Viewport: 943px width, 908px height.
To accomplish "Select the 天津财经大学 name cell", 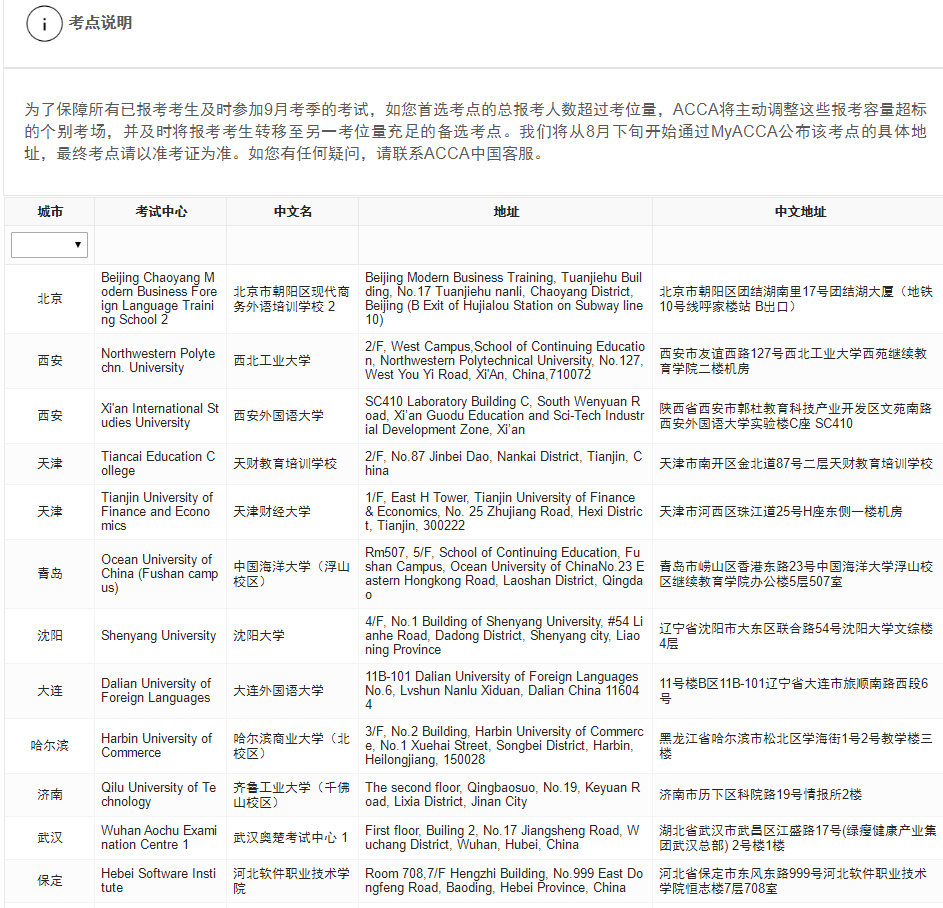I will 272,512.
